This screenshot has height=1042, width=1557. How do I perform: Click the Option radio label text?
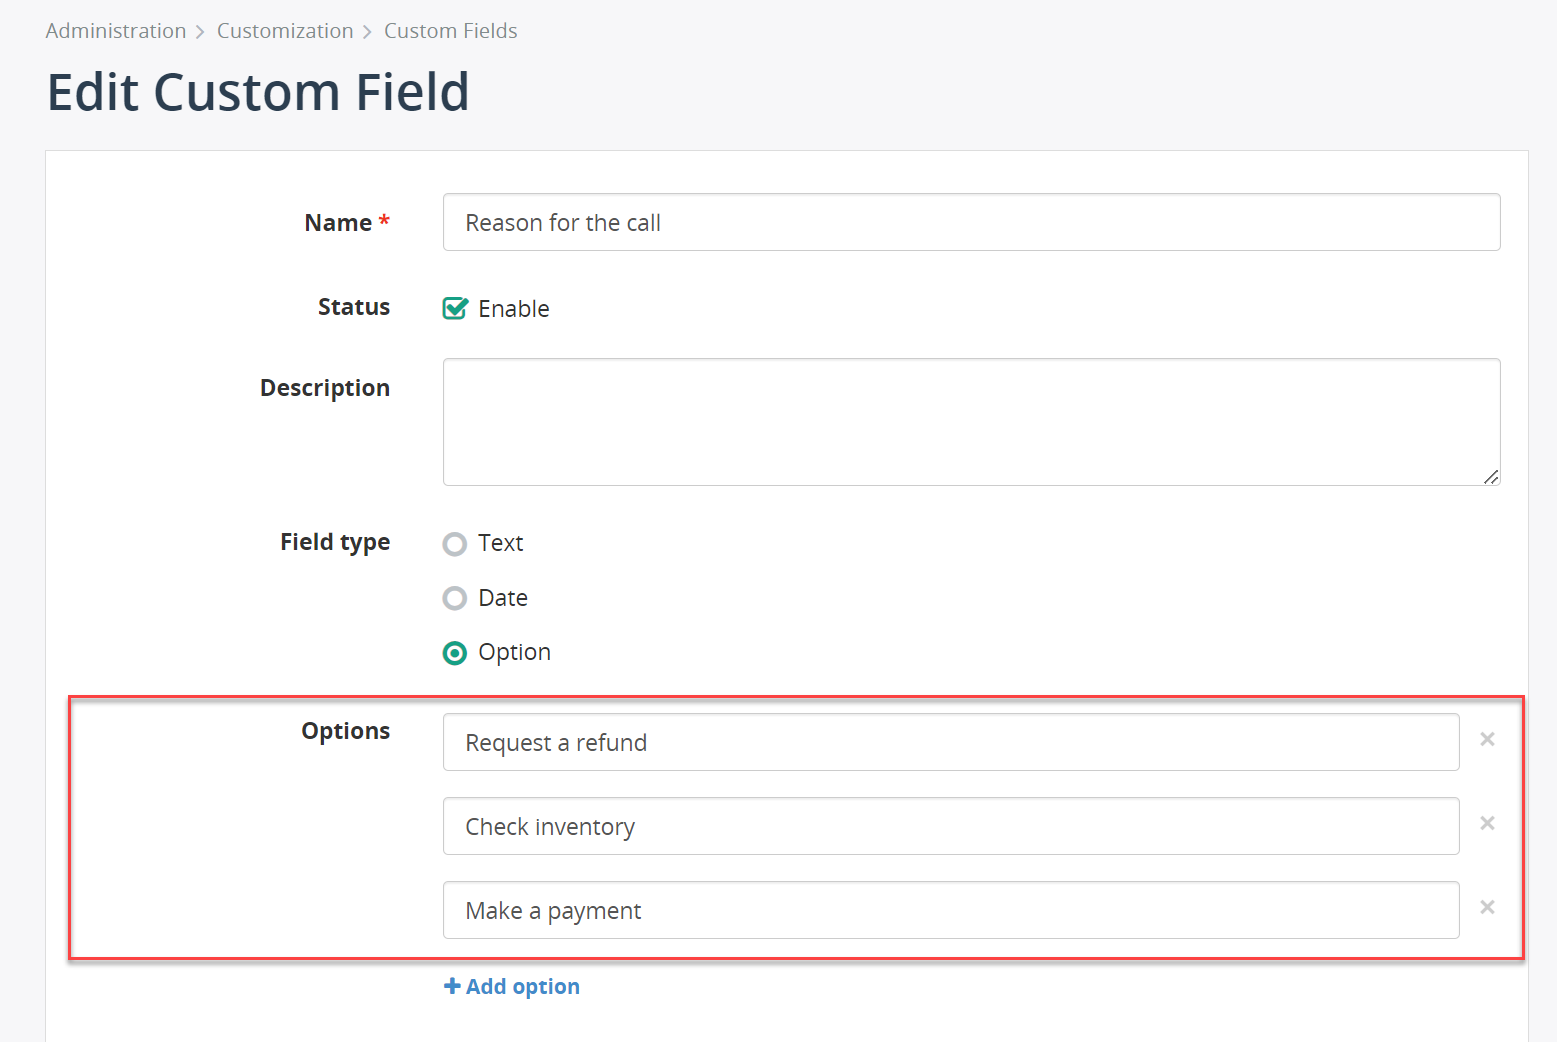click(x=515, y=652)
